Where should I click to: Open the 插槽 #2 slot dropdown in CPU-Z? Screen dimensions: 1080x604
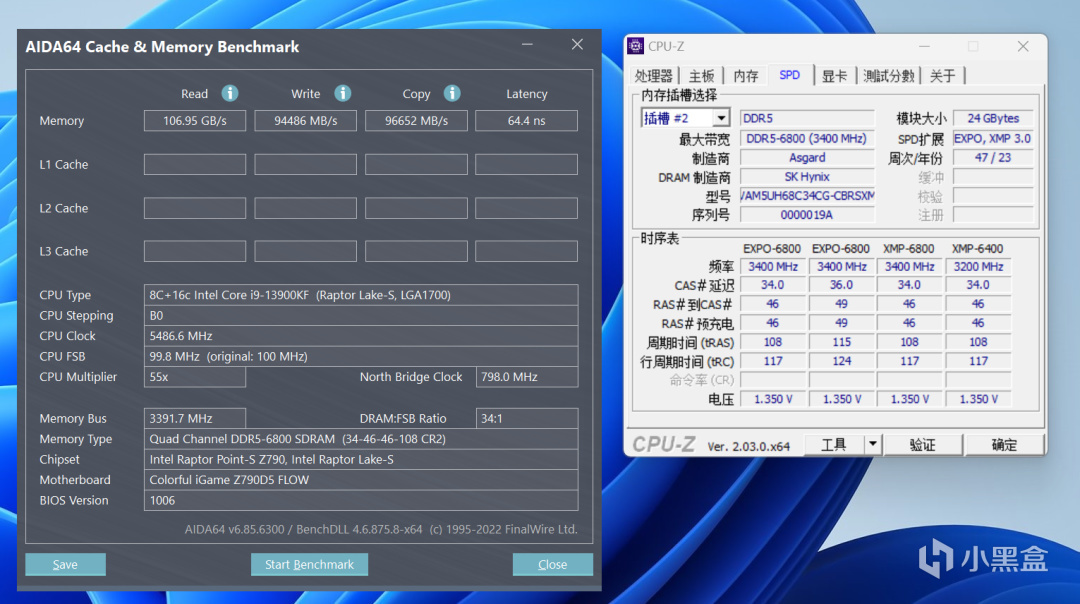pos(720,118)
